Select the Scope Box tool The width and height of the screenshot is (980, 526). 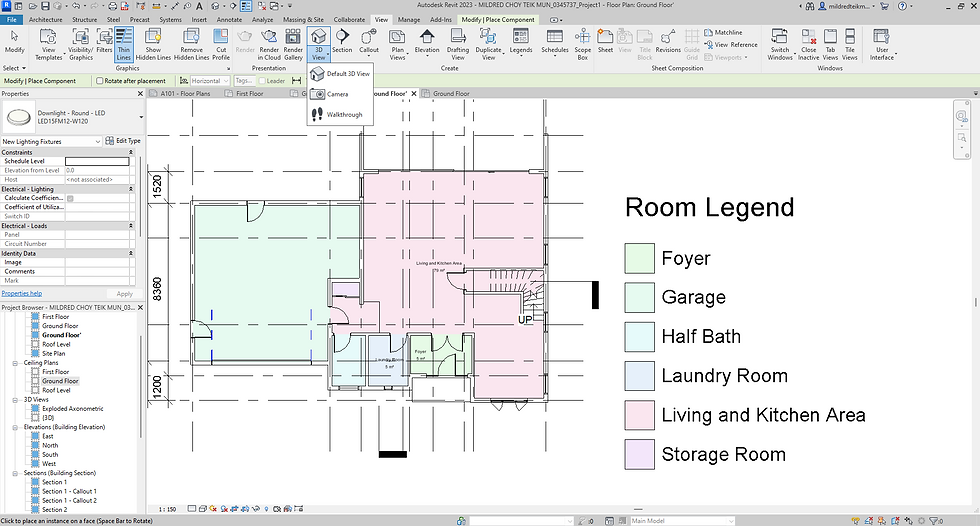tap(582, 44)
